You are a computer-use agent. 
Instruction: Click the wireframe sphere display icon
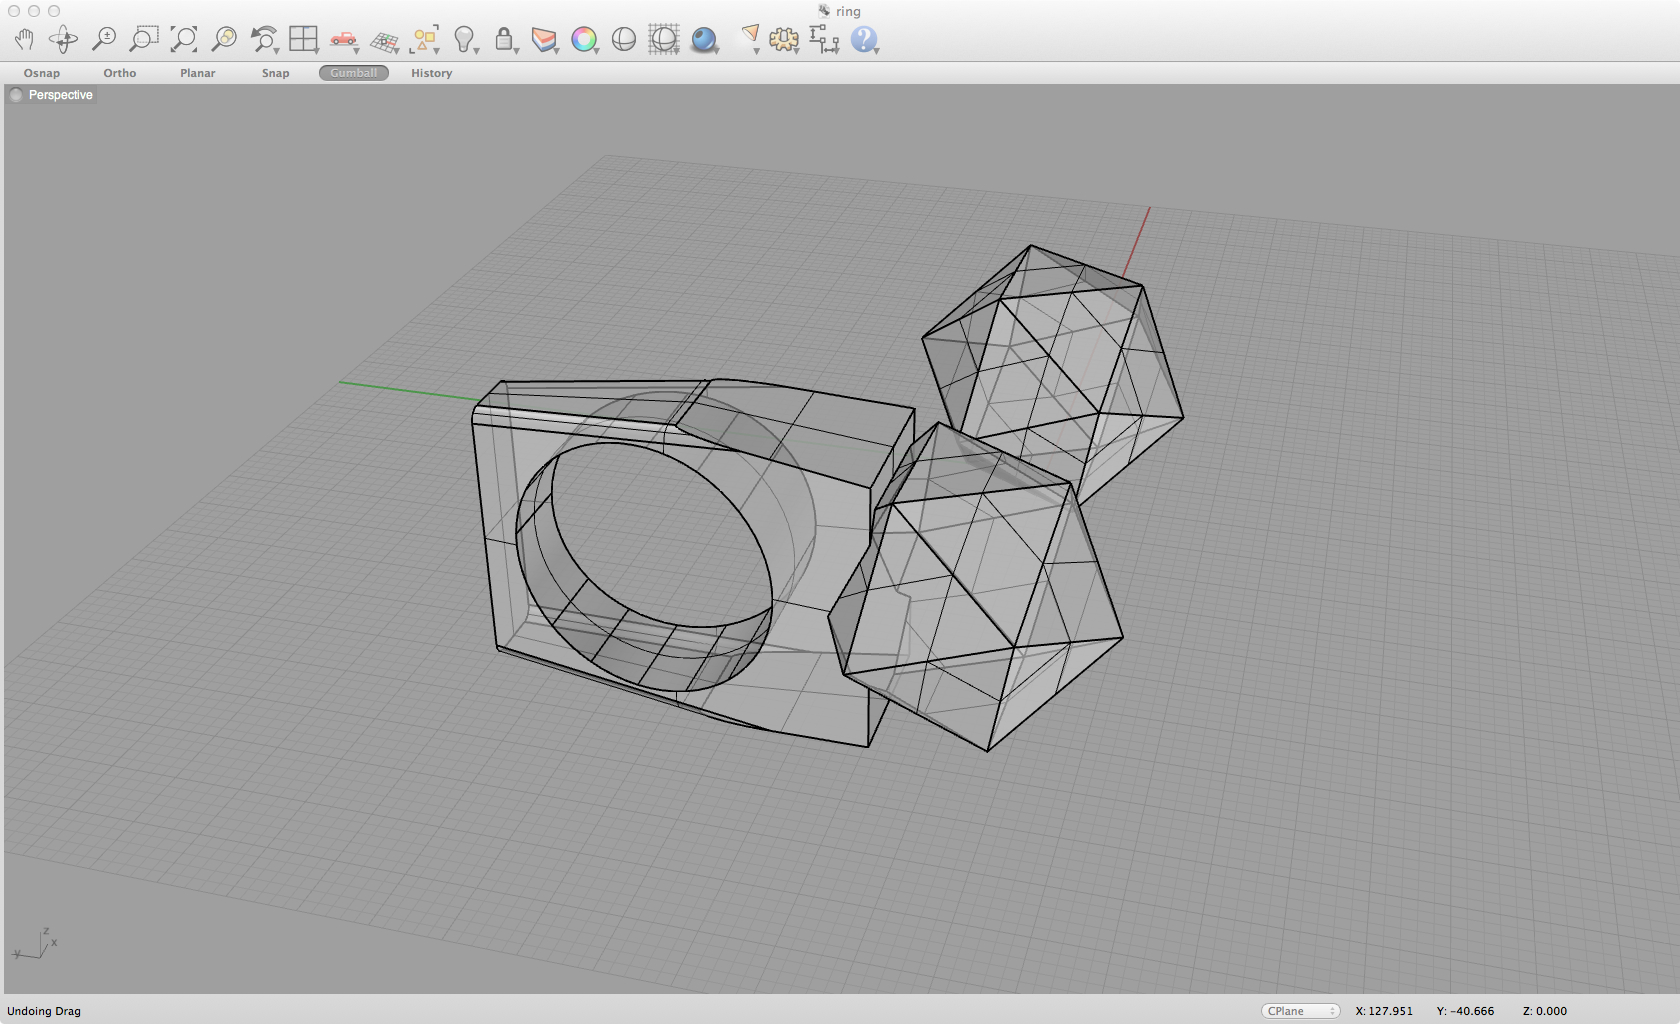(624, 40)
